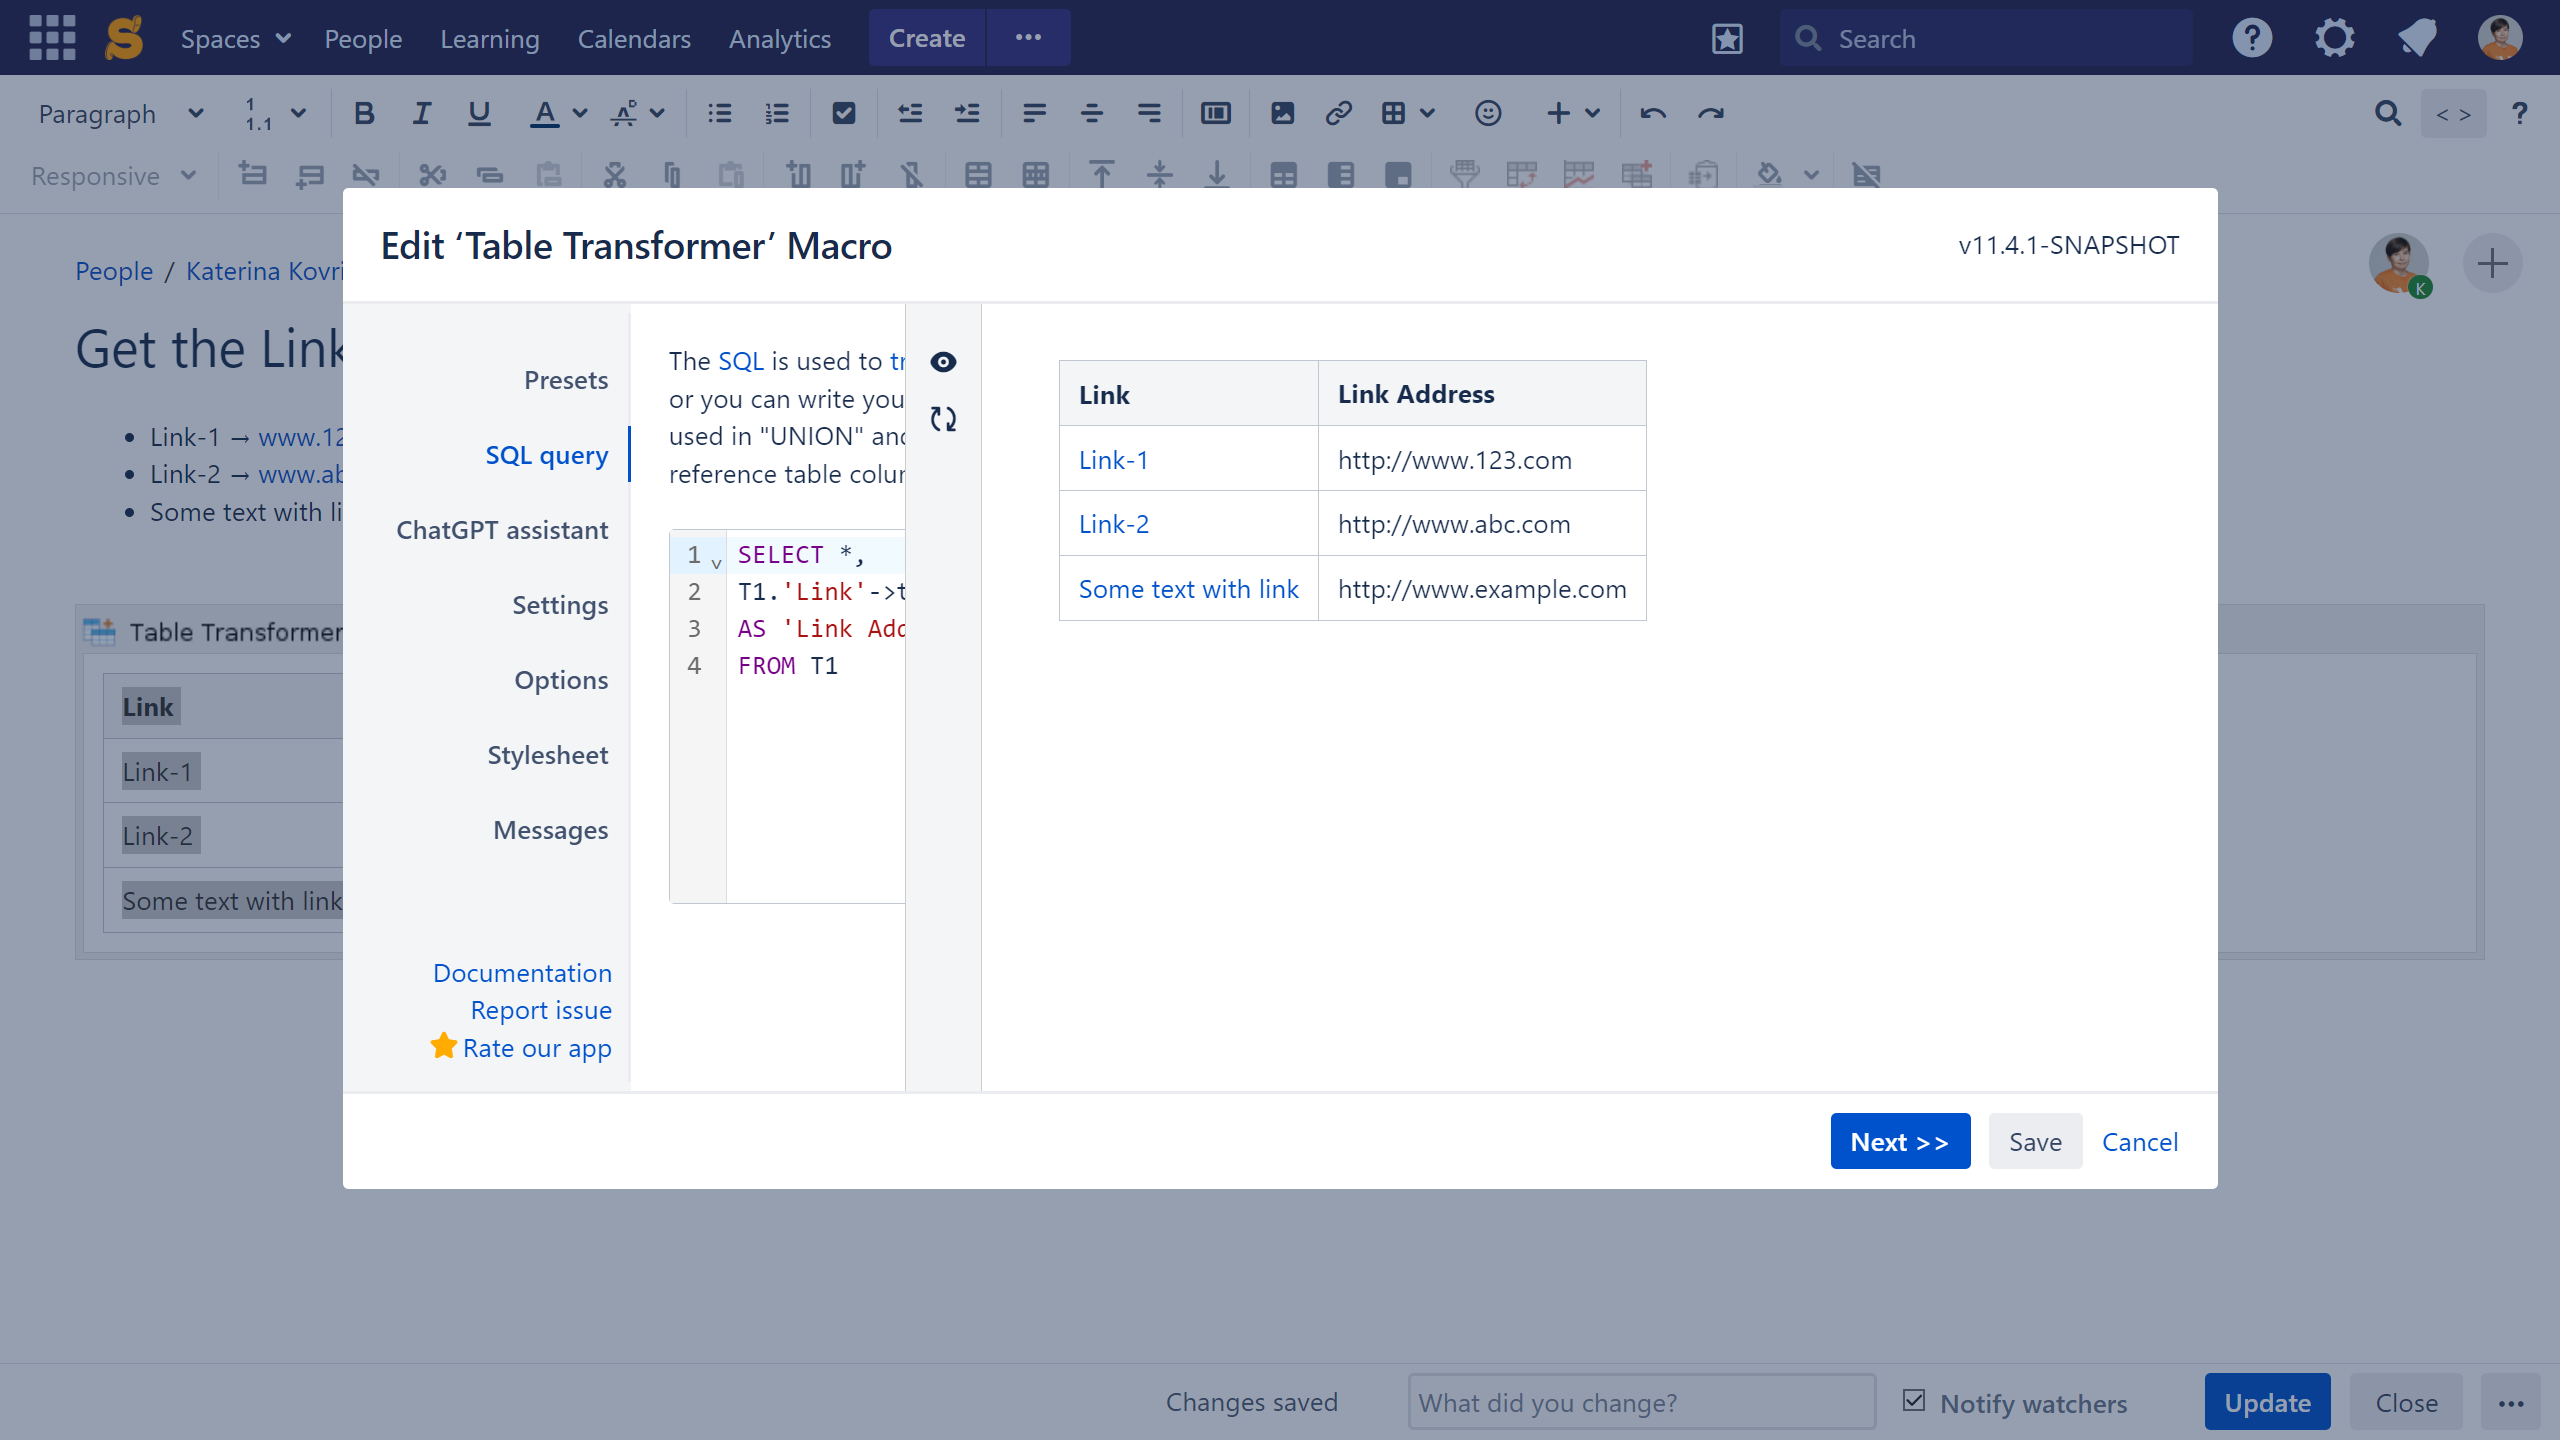Viewport: 2560px width, 1440px height.
Task: Switch to the Presets tab
Action: click(x=565, y=380)
